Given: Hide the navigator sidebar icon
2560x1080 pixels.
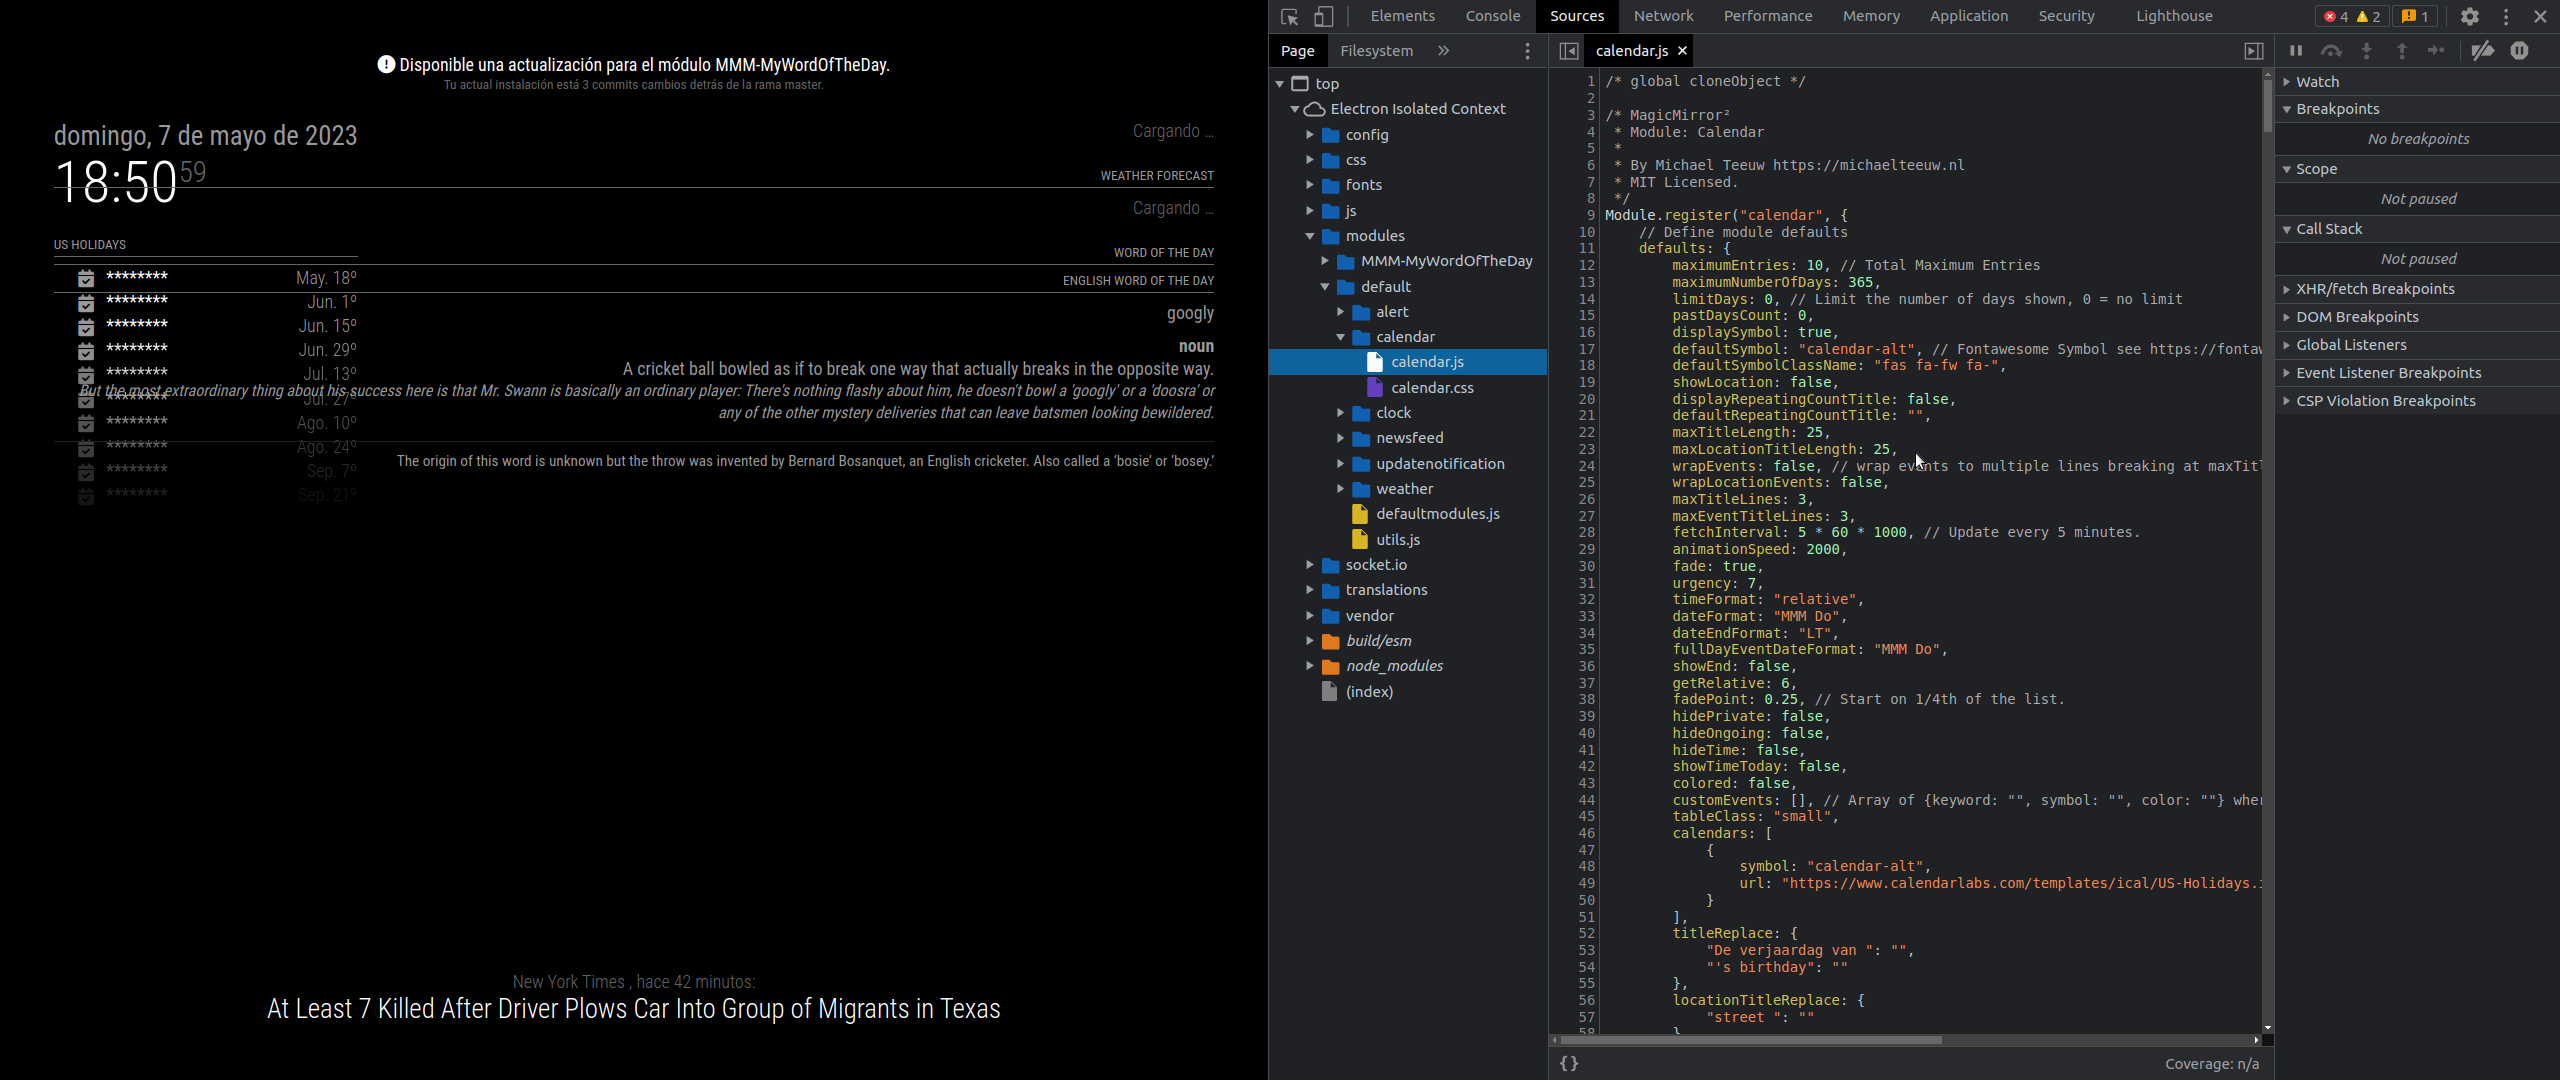Looking at the screenshot, I should (x=1568, y=51).
